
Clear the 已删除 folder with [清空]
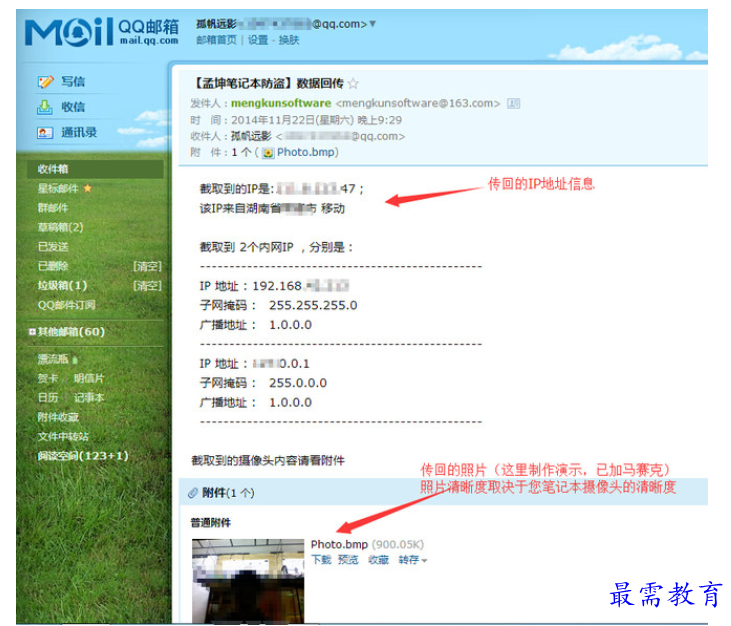[147, 266]
